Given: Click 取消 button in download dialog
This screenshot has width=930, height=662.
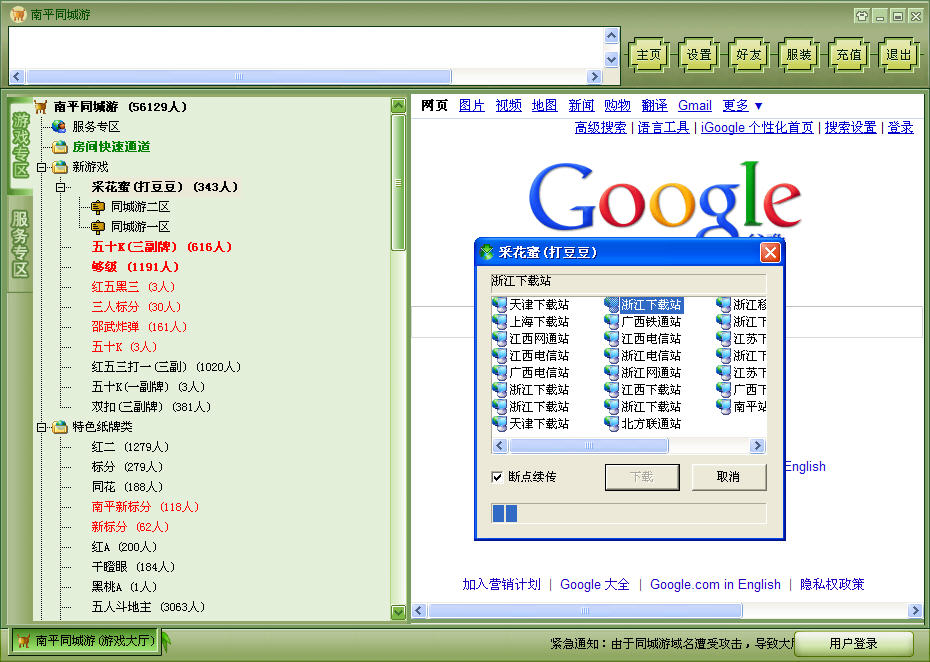Looking at the screenshot, I should pyautogui.click(x=728, y=477).
